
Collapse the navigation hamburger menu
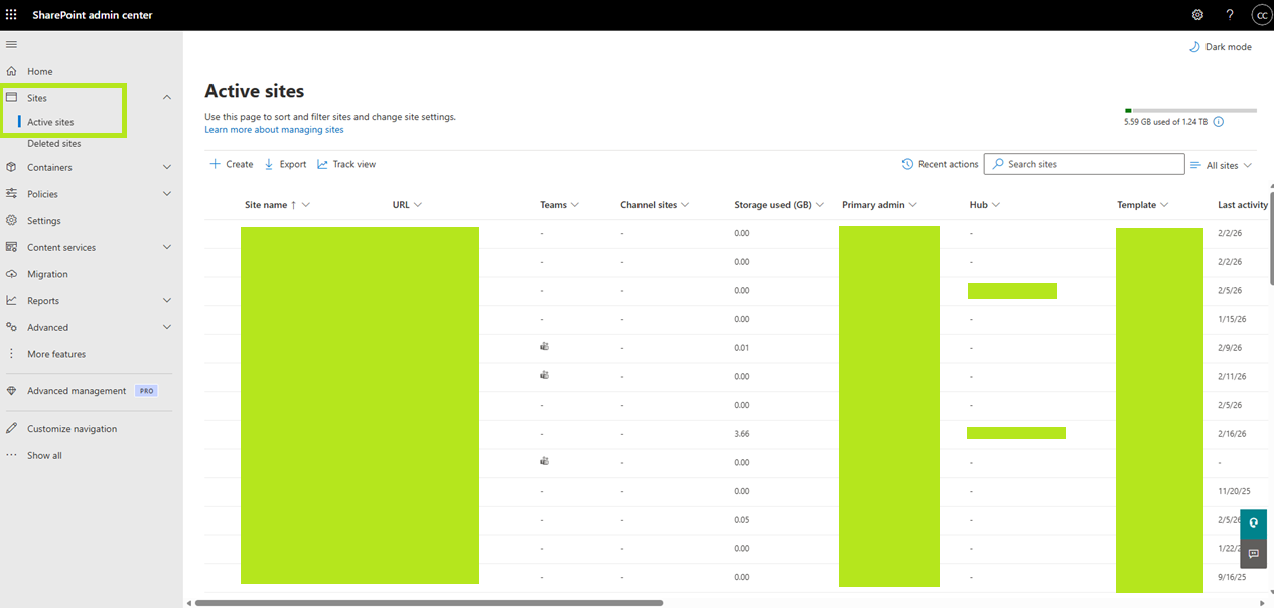point(12,45)
